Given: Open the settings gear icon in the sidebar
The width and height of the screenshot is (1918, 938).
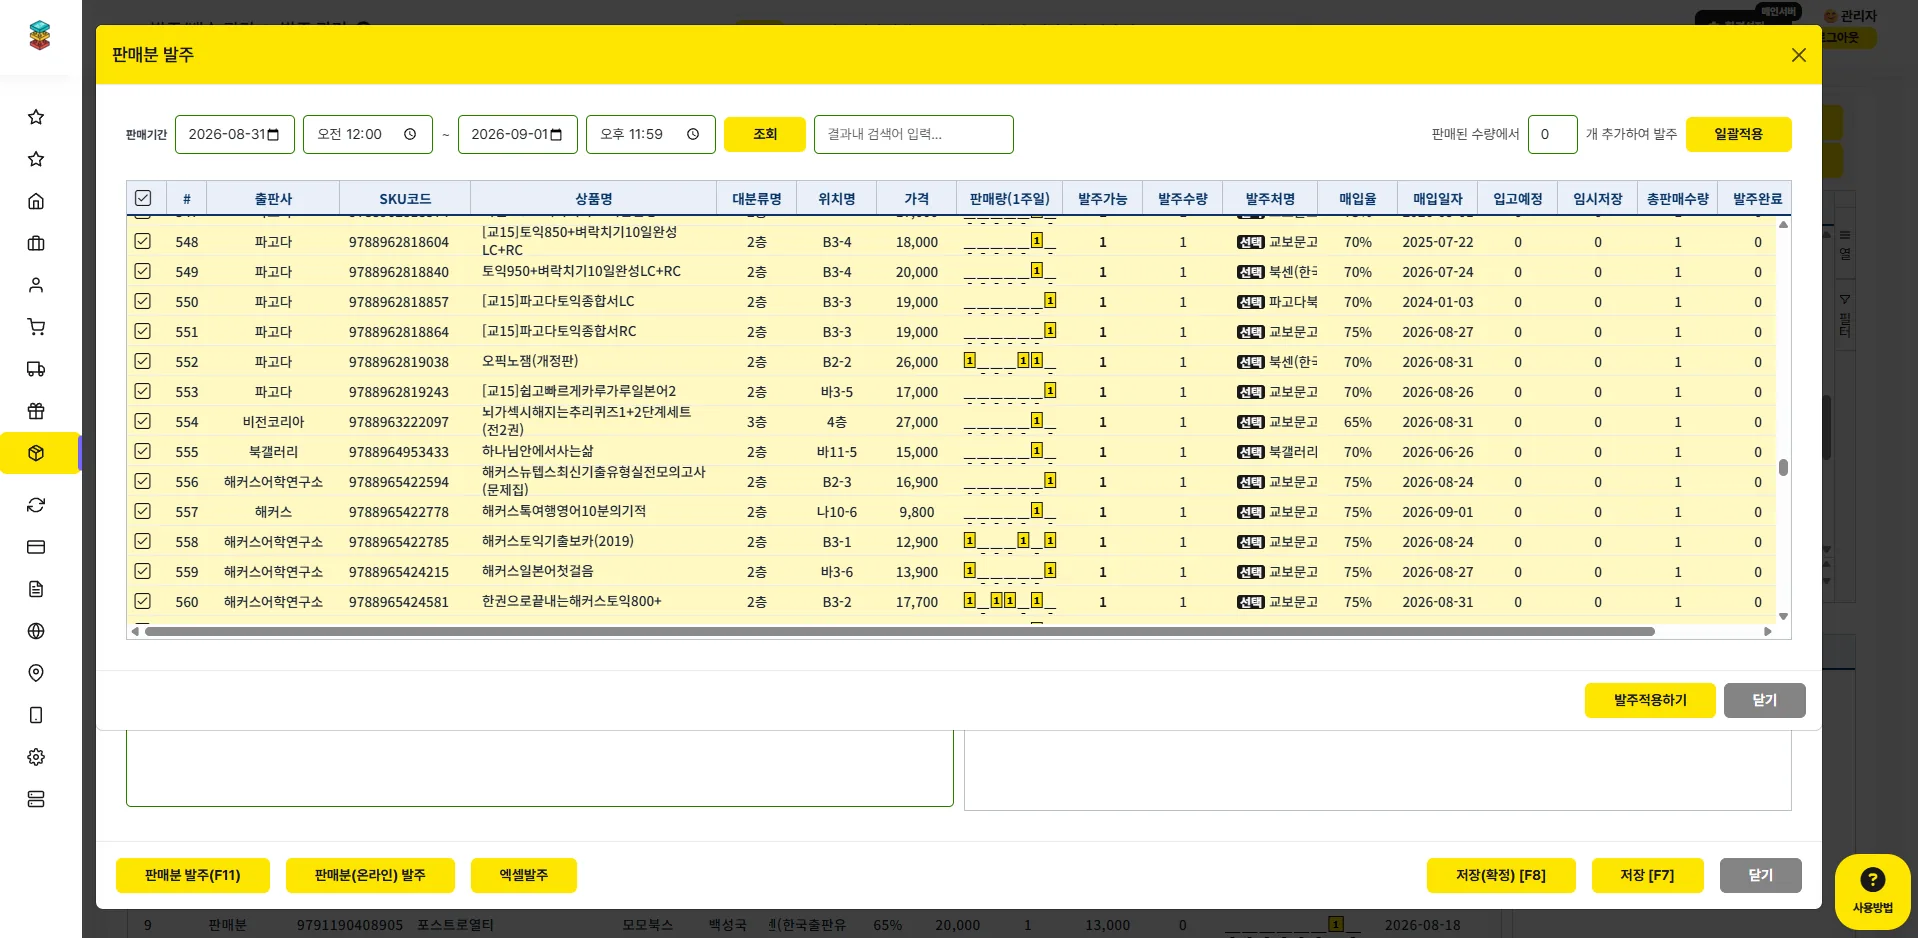Looking at the screenshot, I should click(x=36, y=757).
